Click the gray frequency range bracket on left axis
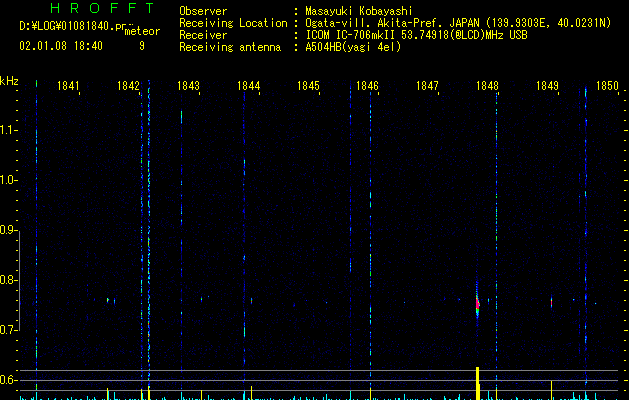Screen dimensions: 629x400 19,280
